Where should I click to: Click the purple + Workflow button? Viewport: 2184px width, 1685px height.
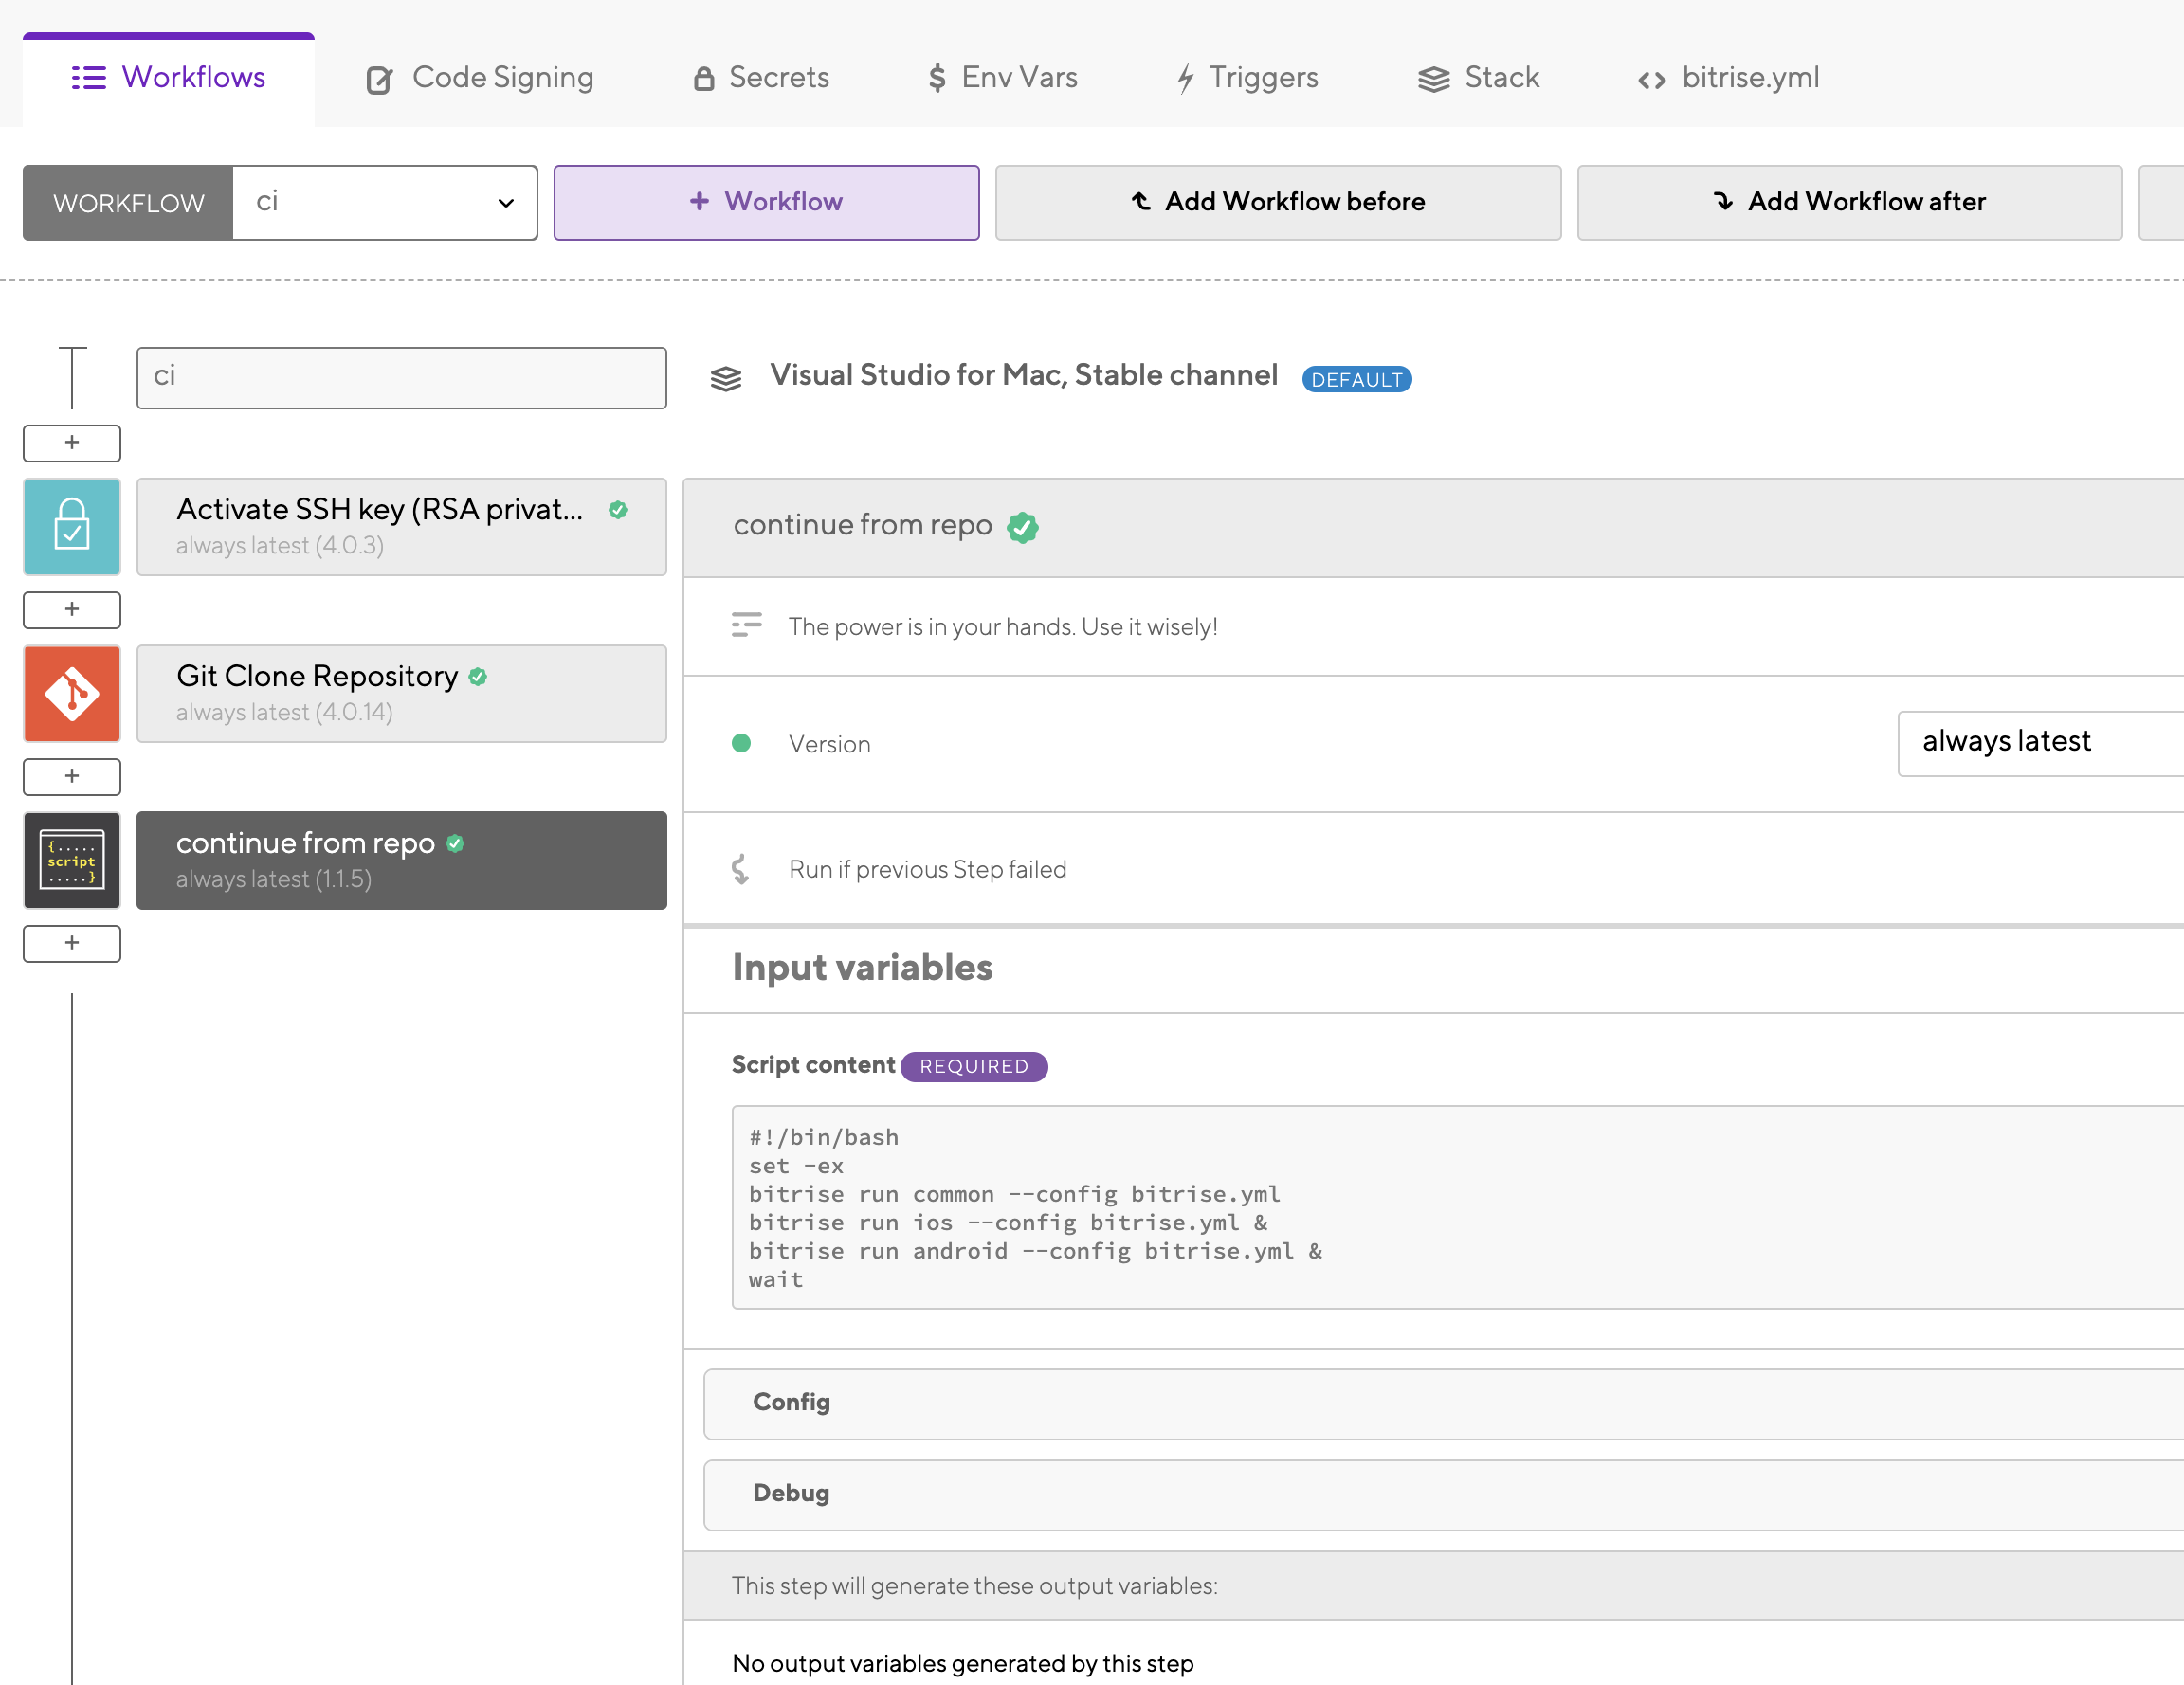pyautogui.click(x=766, y=202)
